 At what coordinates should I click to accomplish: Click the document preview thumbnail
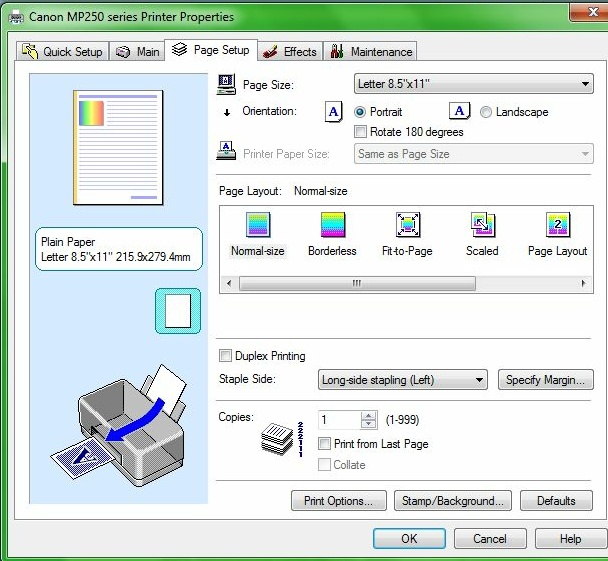118,147
